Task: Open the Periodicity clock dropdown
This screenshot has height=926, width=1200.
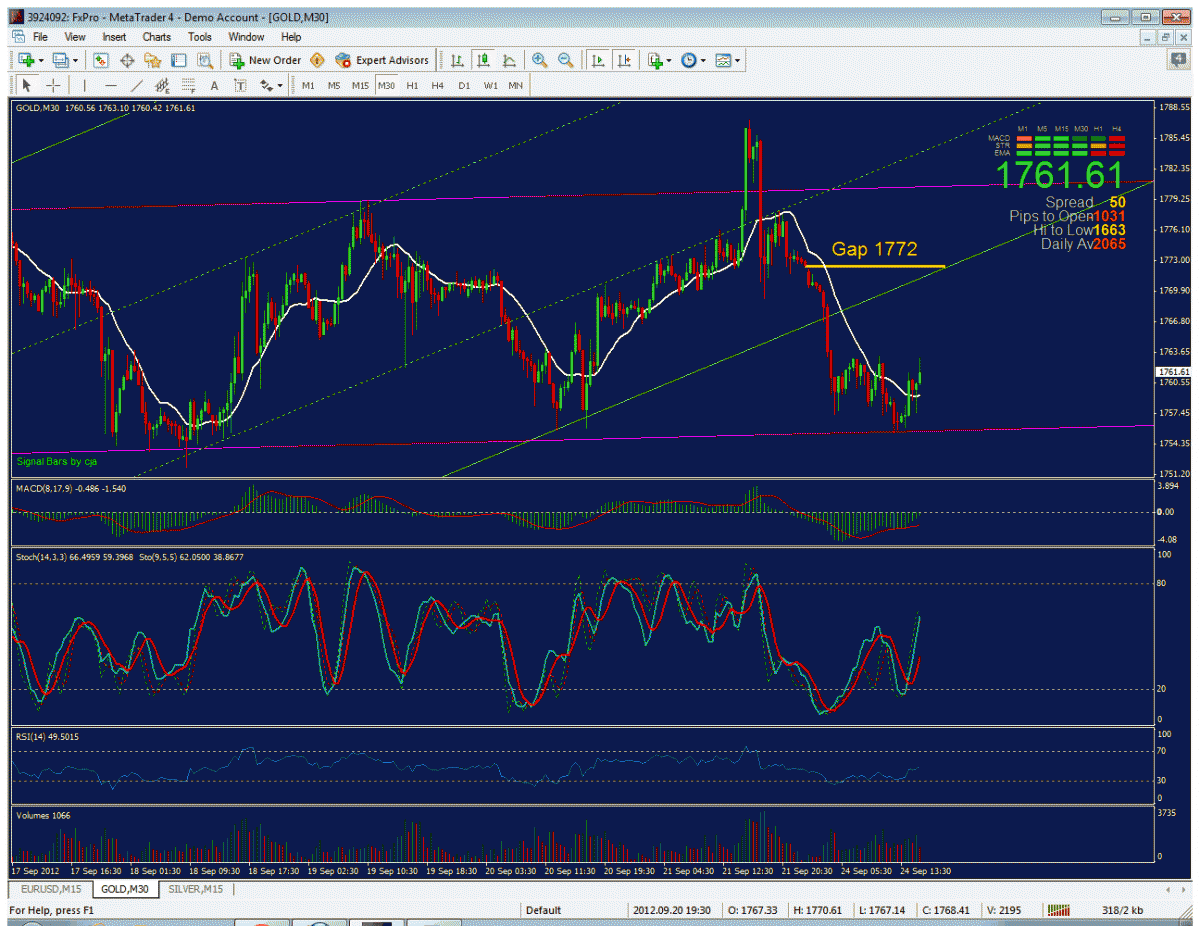Action: (693, 60)
